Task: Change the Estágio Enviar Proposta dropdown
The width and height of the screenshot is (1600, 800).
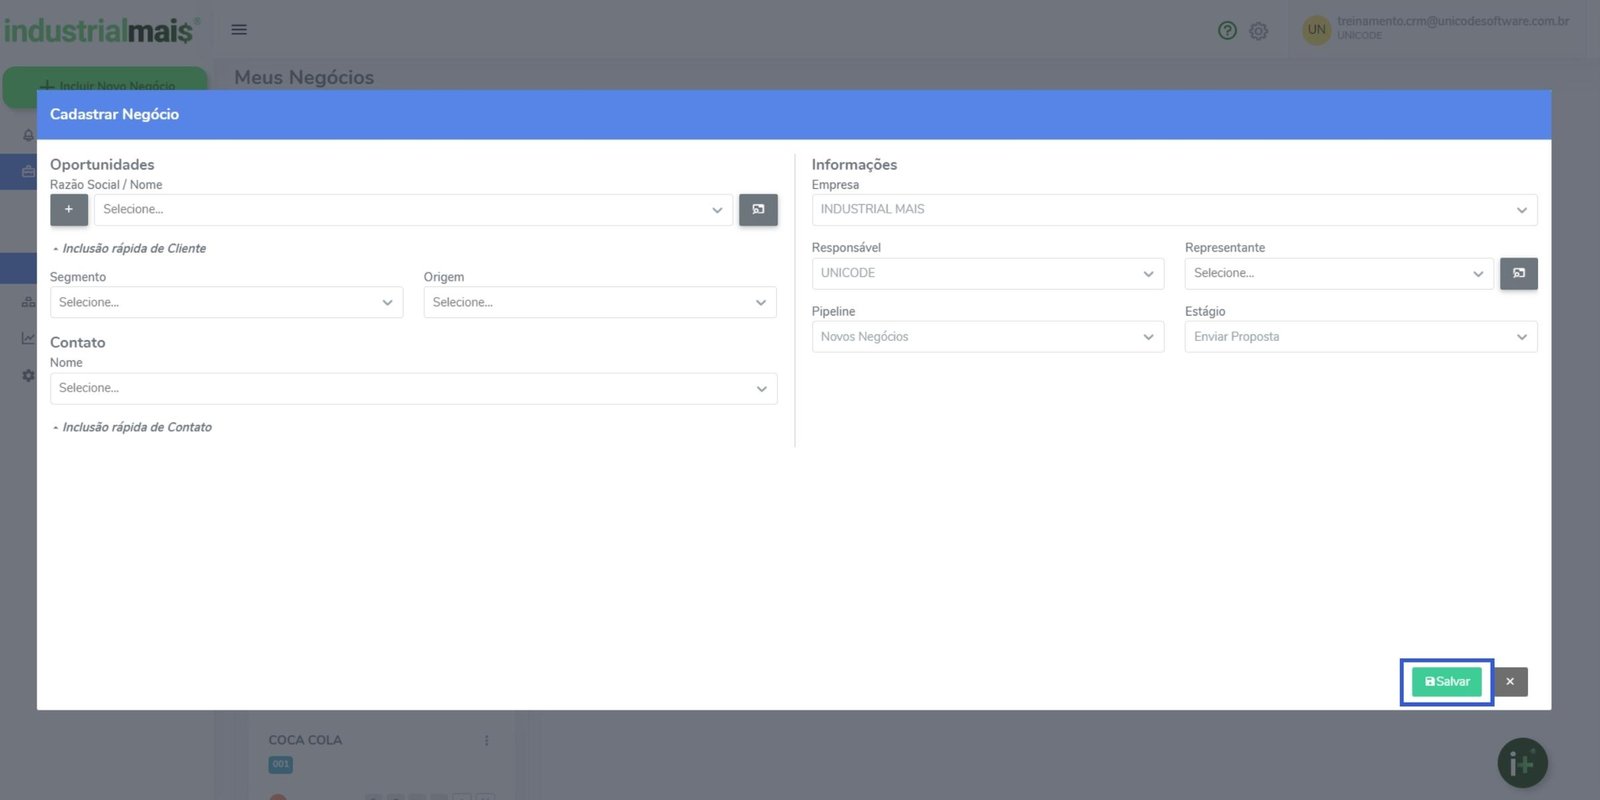Action: click(1361, 337)
